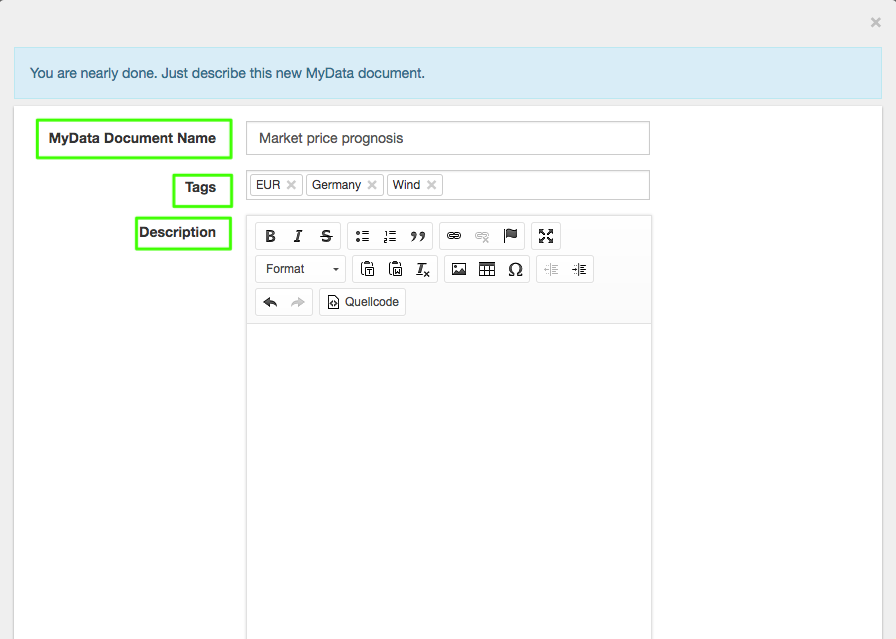Click the remove formatting icon

coord(423,269)
